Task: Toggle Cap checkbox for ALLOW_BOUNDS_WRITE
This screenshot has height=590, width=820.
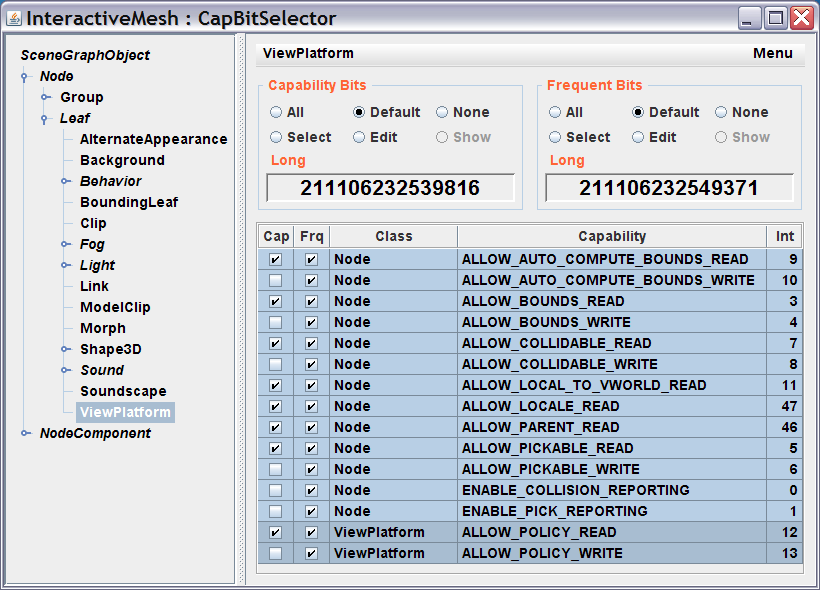Action: [275, 322]
